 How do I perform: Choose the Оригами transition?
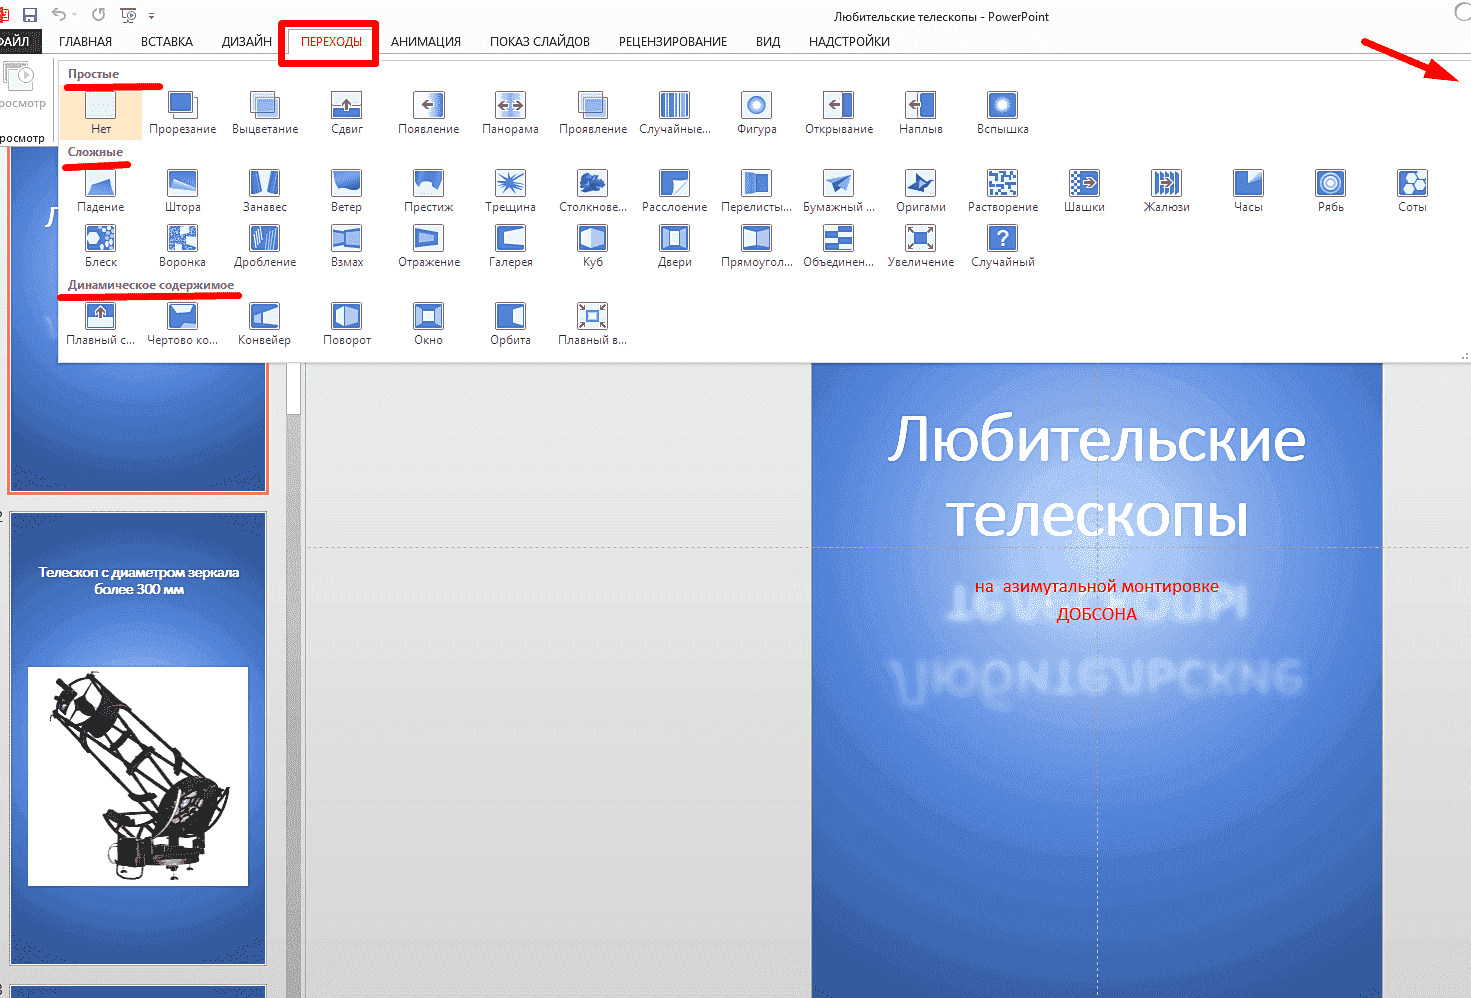(x=920, y=190)
